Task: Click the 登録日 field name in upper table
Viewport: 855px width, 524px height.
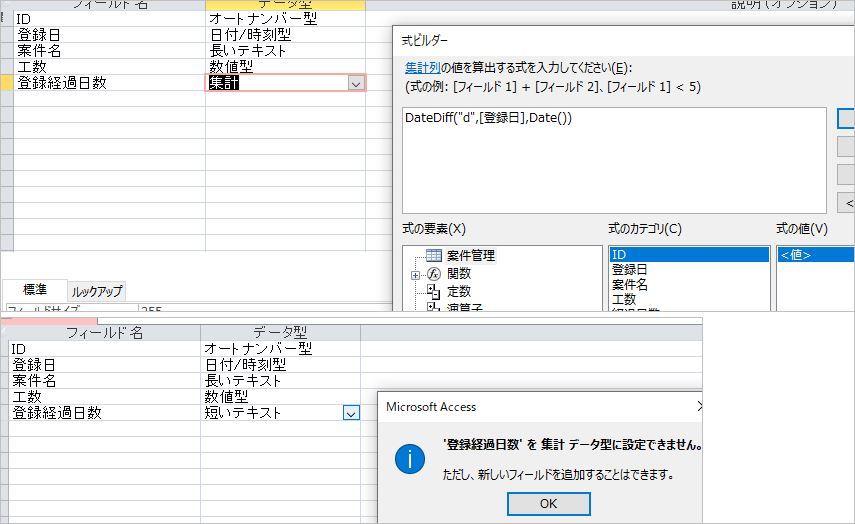Action: (x=109, y=35)
